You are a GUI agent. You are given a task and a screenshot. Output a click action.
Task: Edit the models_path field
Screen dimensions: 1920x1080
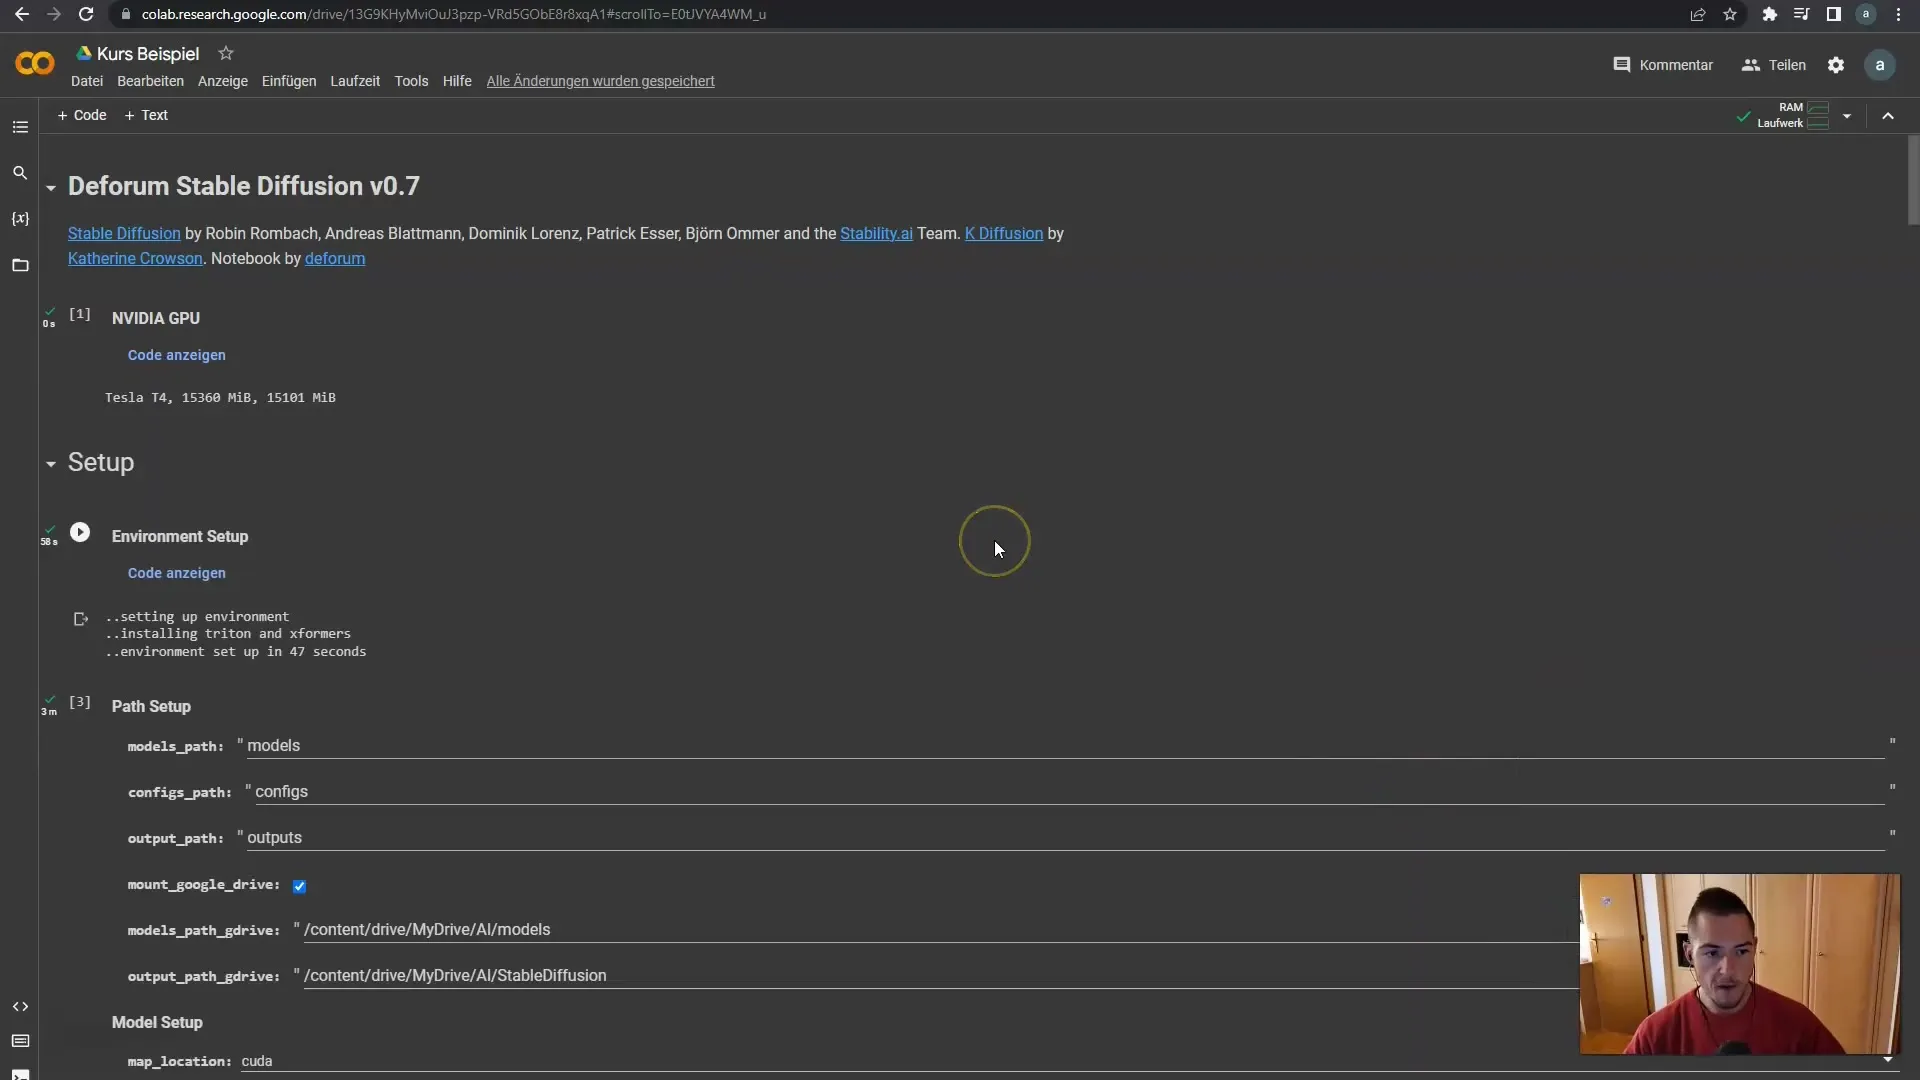1065,746
